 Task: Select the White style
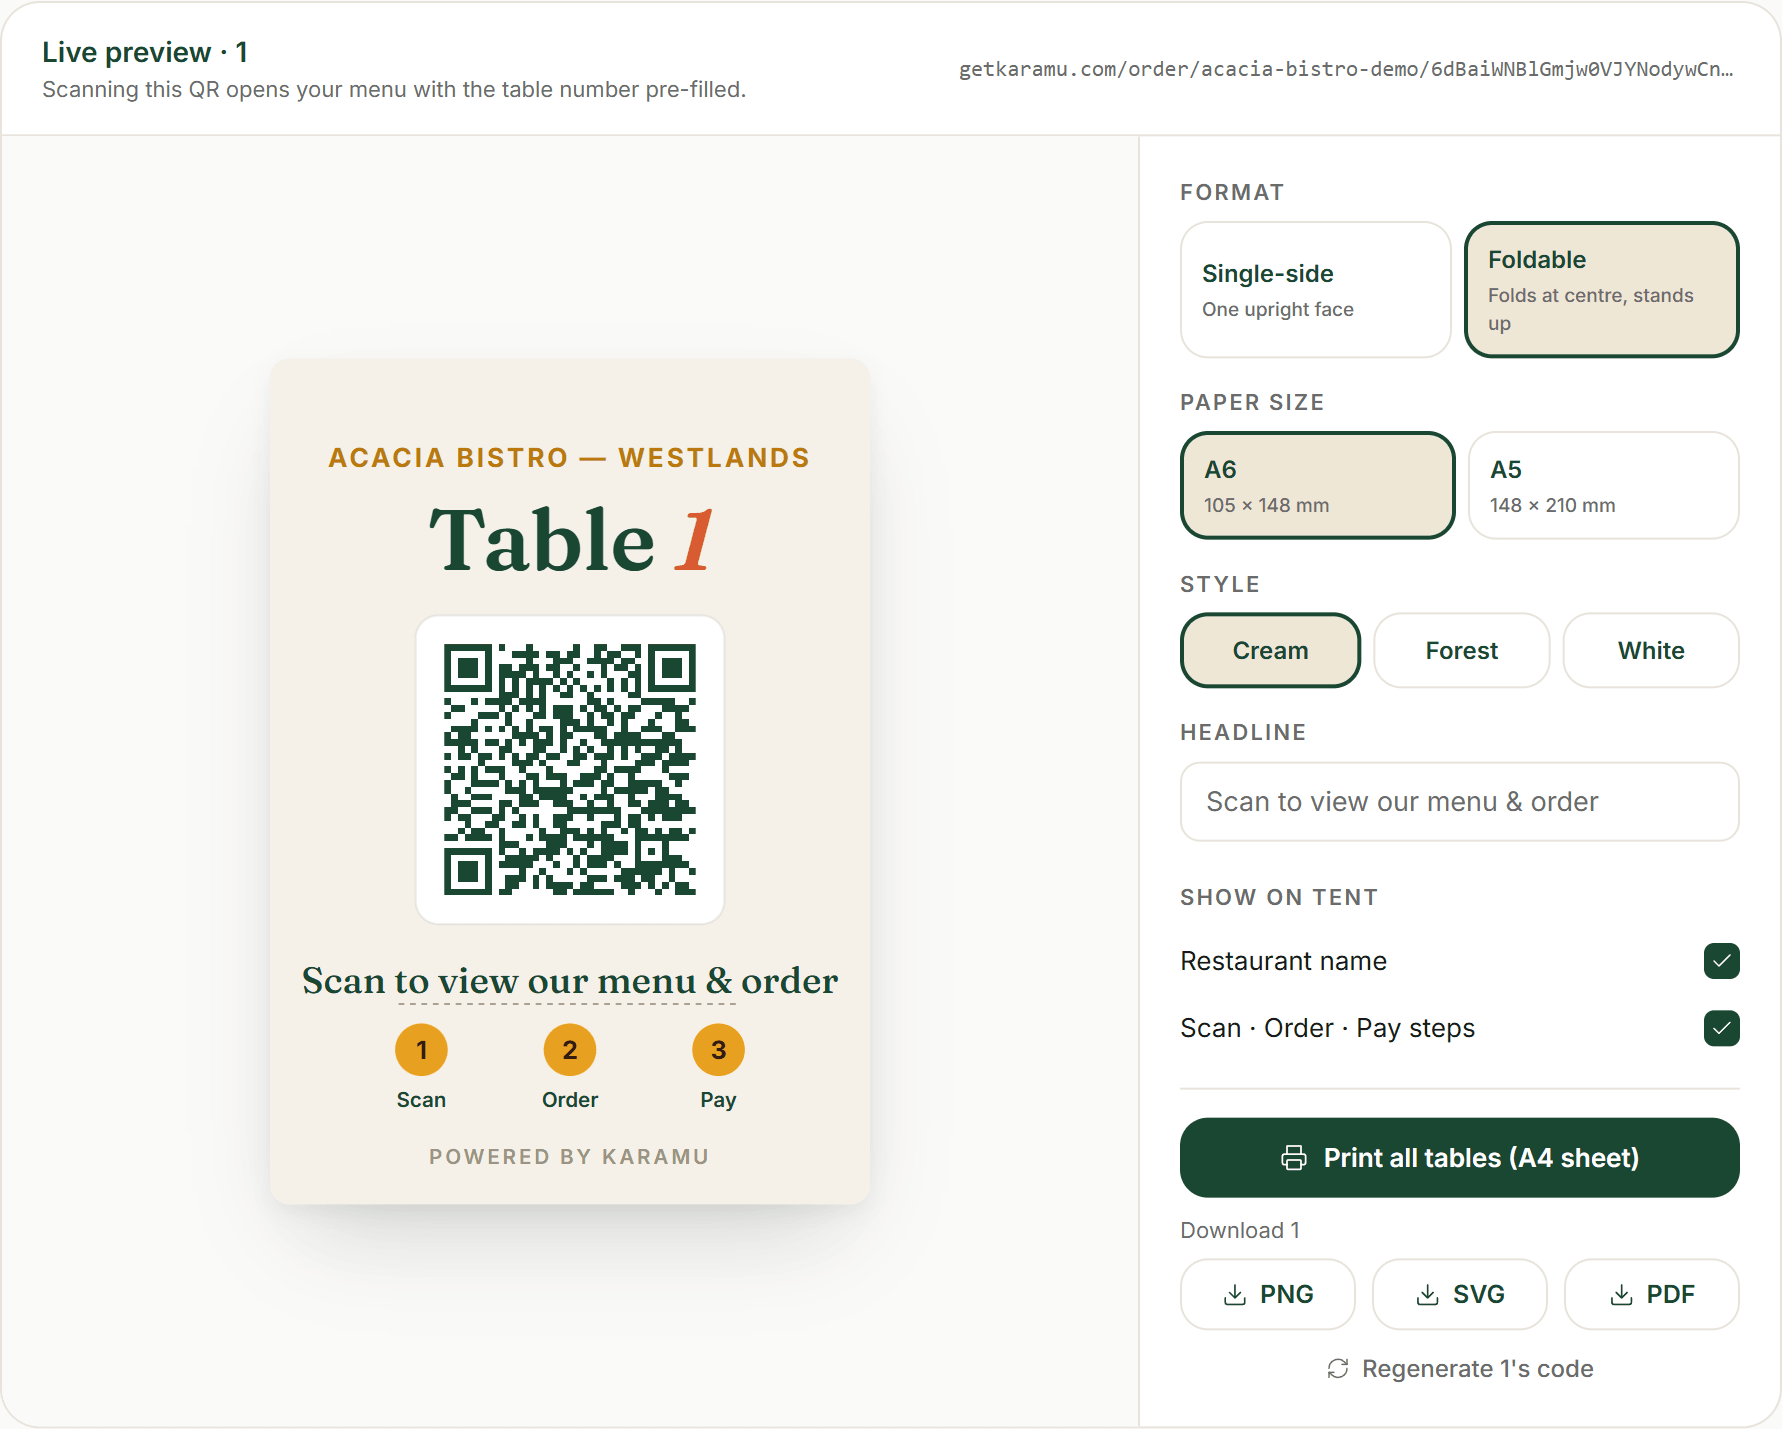[1651, 651]
